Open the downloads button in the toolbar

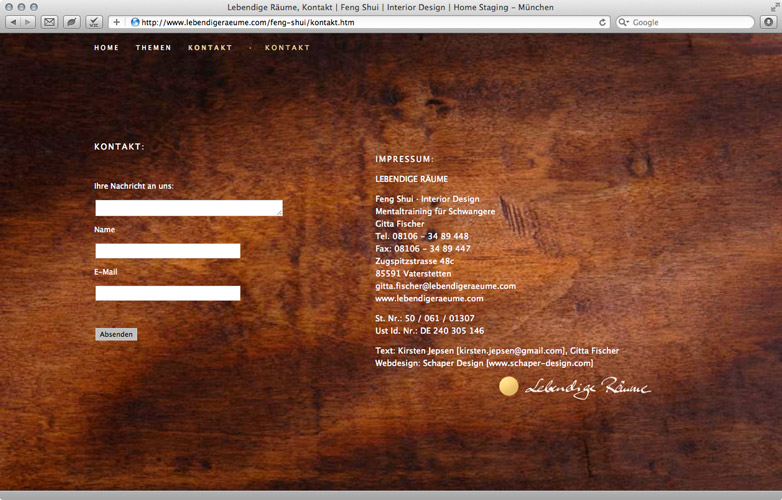(x=769, y=22)
